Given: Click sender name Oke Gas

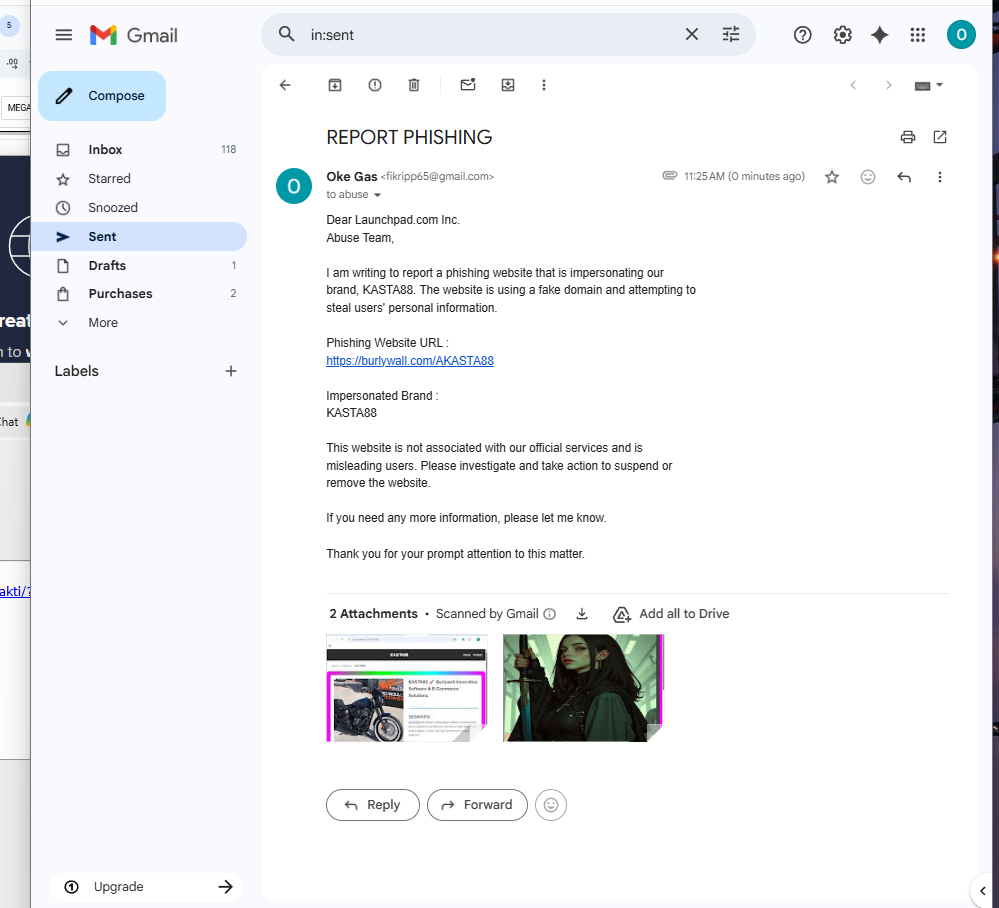Looking at the screenshot, I should [x=352, y=177].
